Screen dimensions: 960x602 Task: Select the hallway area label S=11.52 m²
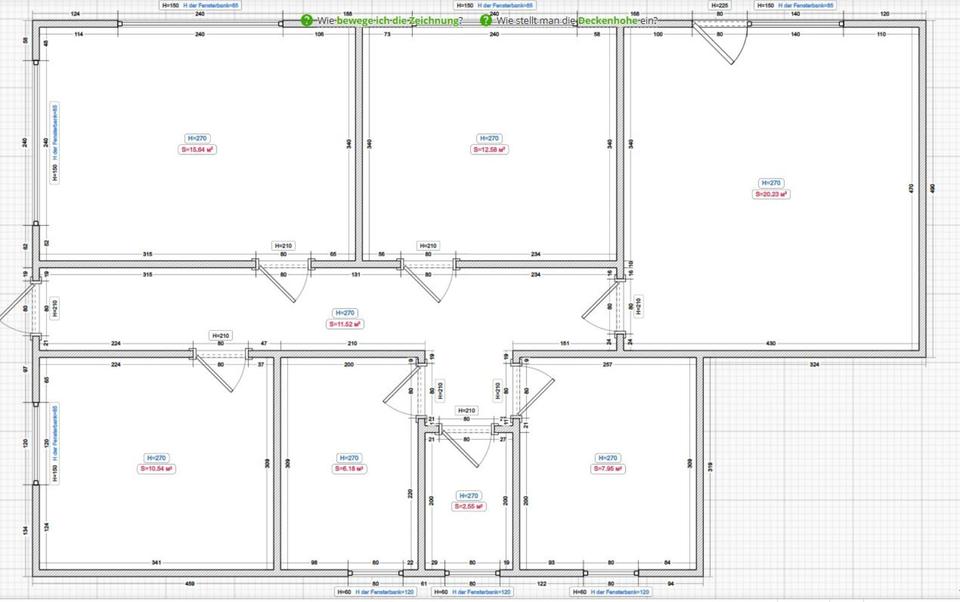344,324
